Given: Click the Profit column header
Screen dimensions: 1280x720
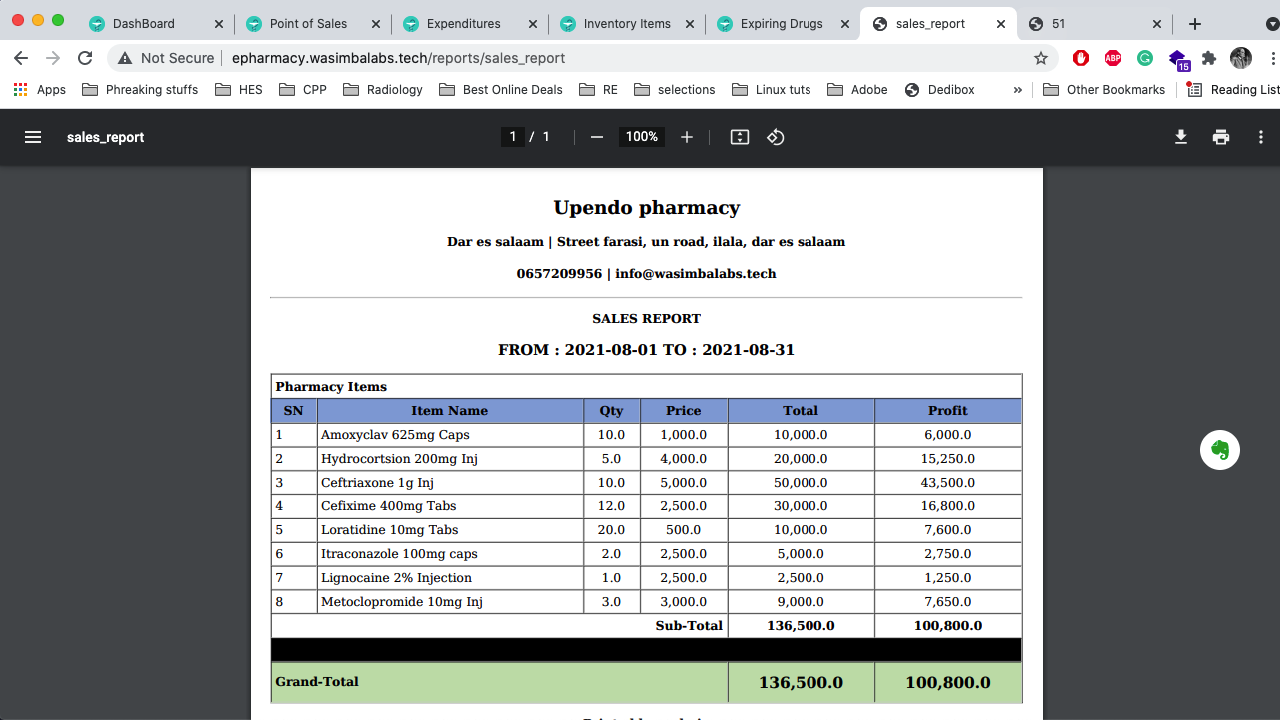Looking at the screenshot, I should (x=948, y=411).
